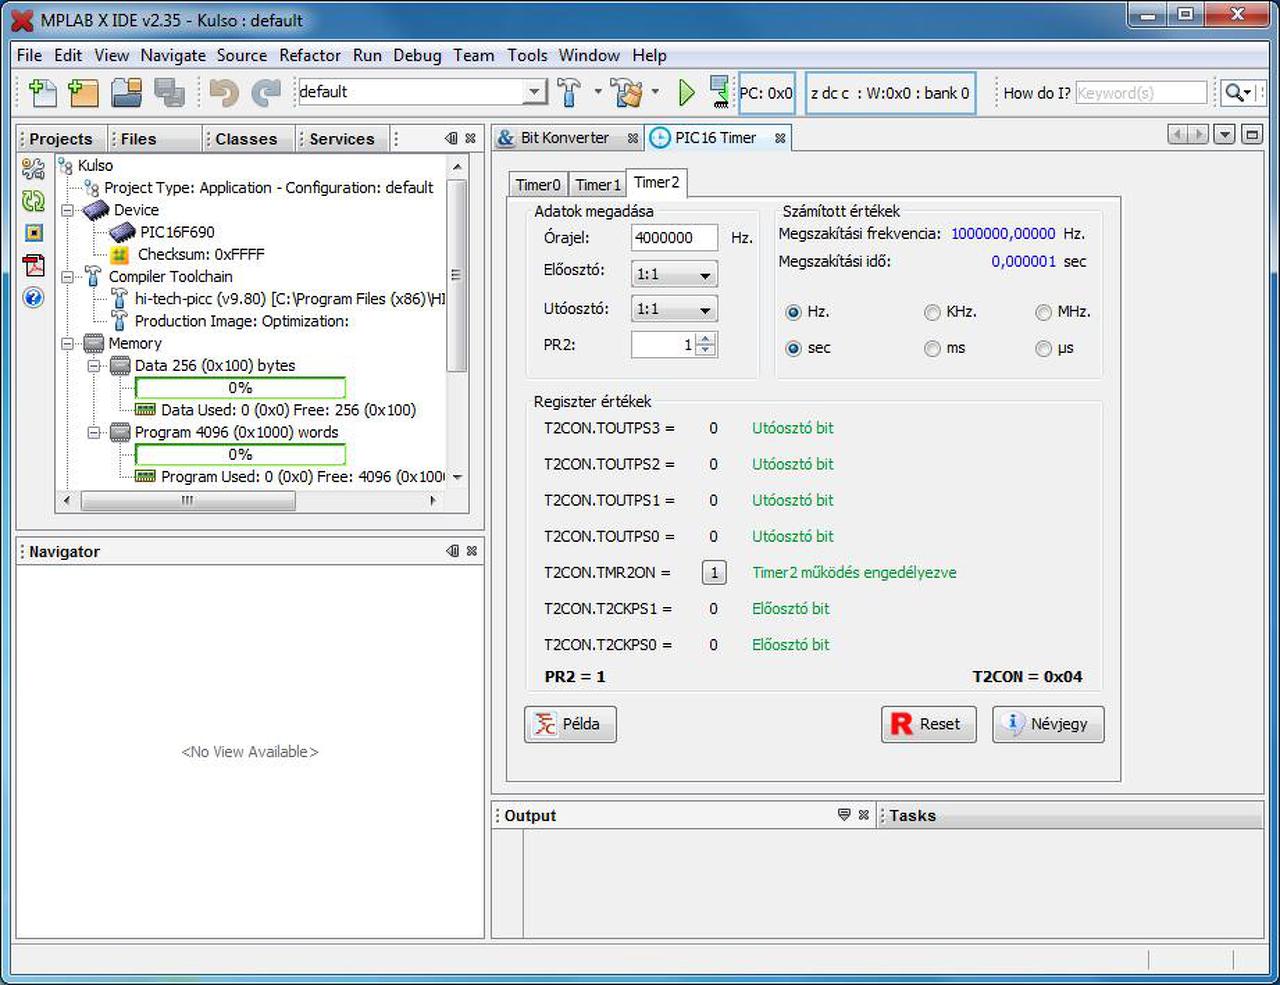
Task: Maximize the editor window area
Action: pos(1252,134)
